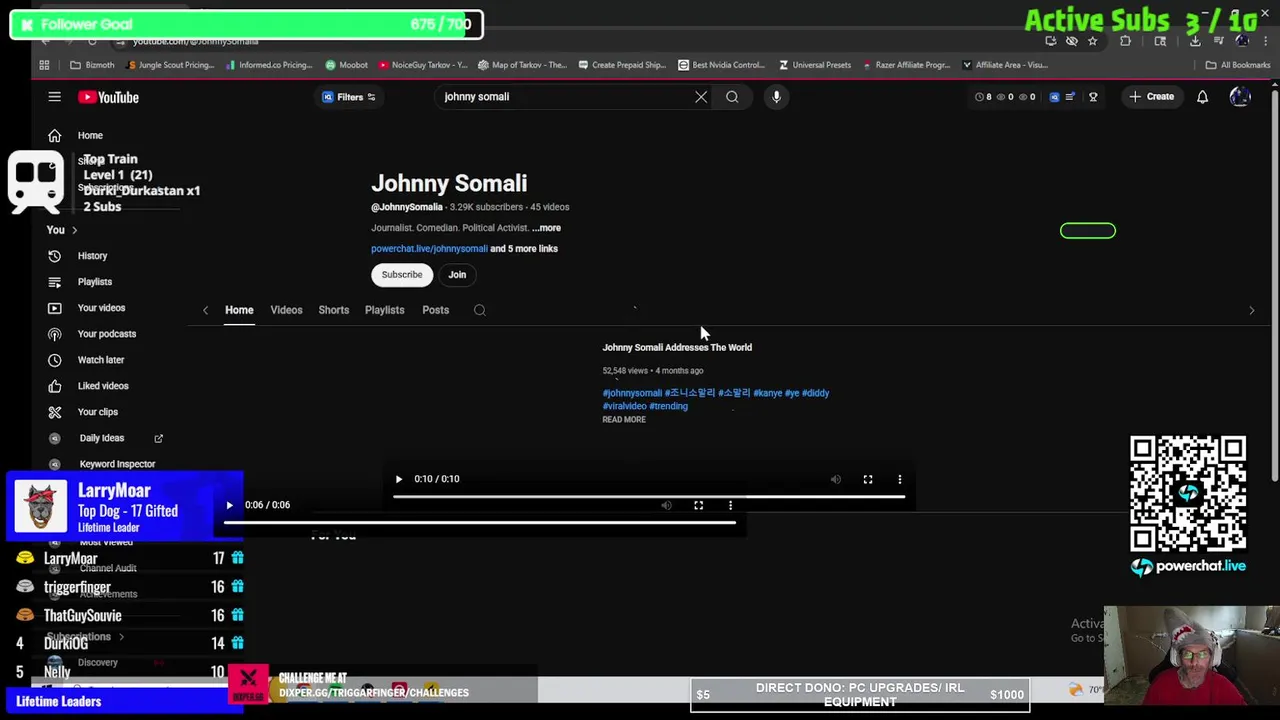Viewport: 1280px width, 720px height.
Task: Open the Moobot bookmark
Action: tap(347, 65)
